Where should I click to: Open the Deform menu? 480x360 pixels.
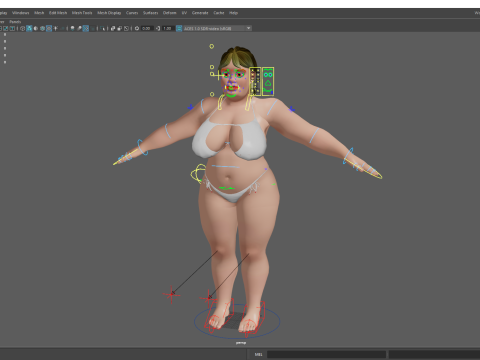tap(169, 13)
